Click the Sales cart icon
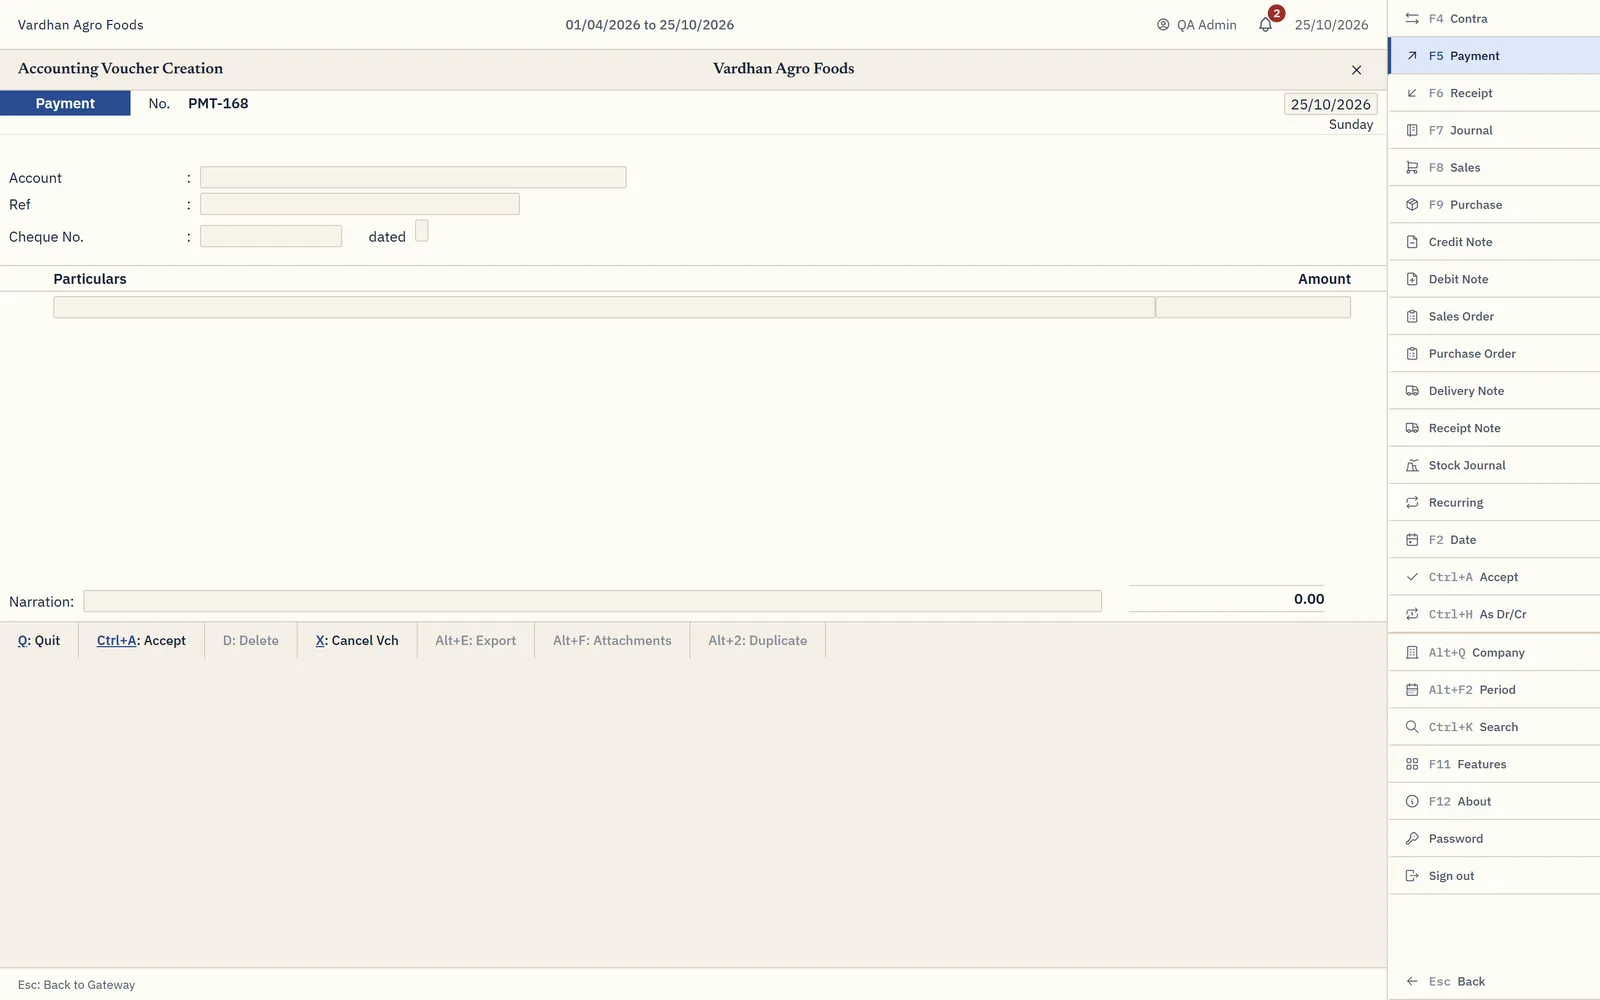The image size is (1600, 1000). pyautogui.click(x=1412, y=168)
